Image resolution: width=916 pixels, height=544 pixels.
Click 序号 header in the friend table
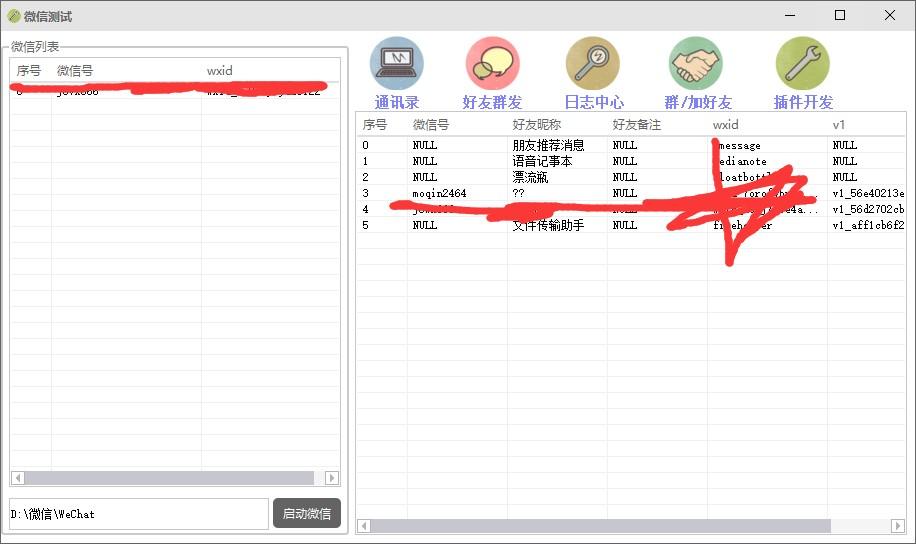[374, 124]
